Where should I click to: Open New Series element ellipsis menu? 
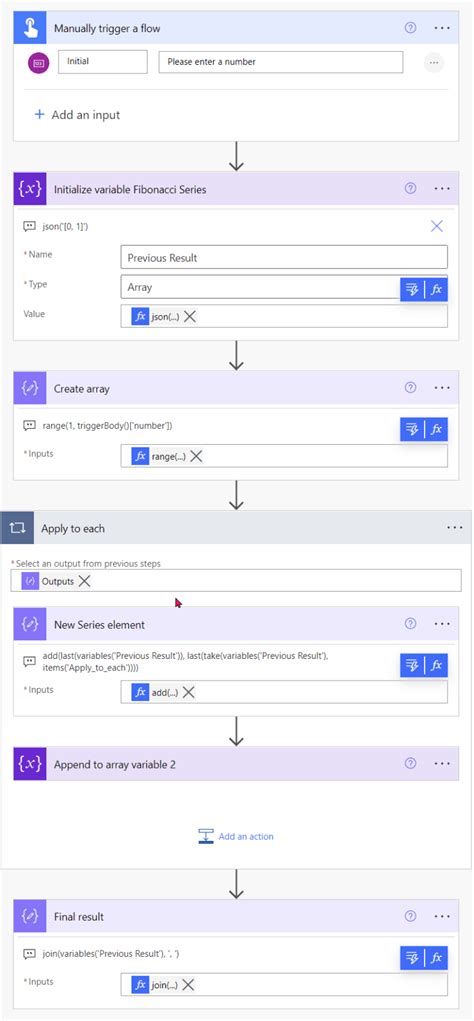(442, 623)
